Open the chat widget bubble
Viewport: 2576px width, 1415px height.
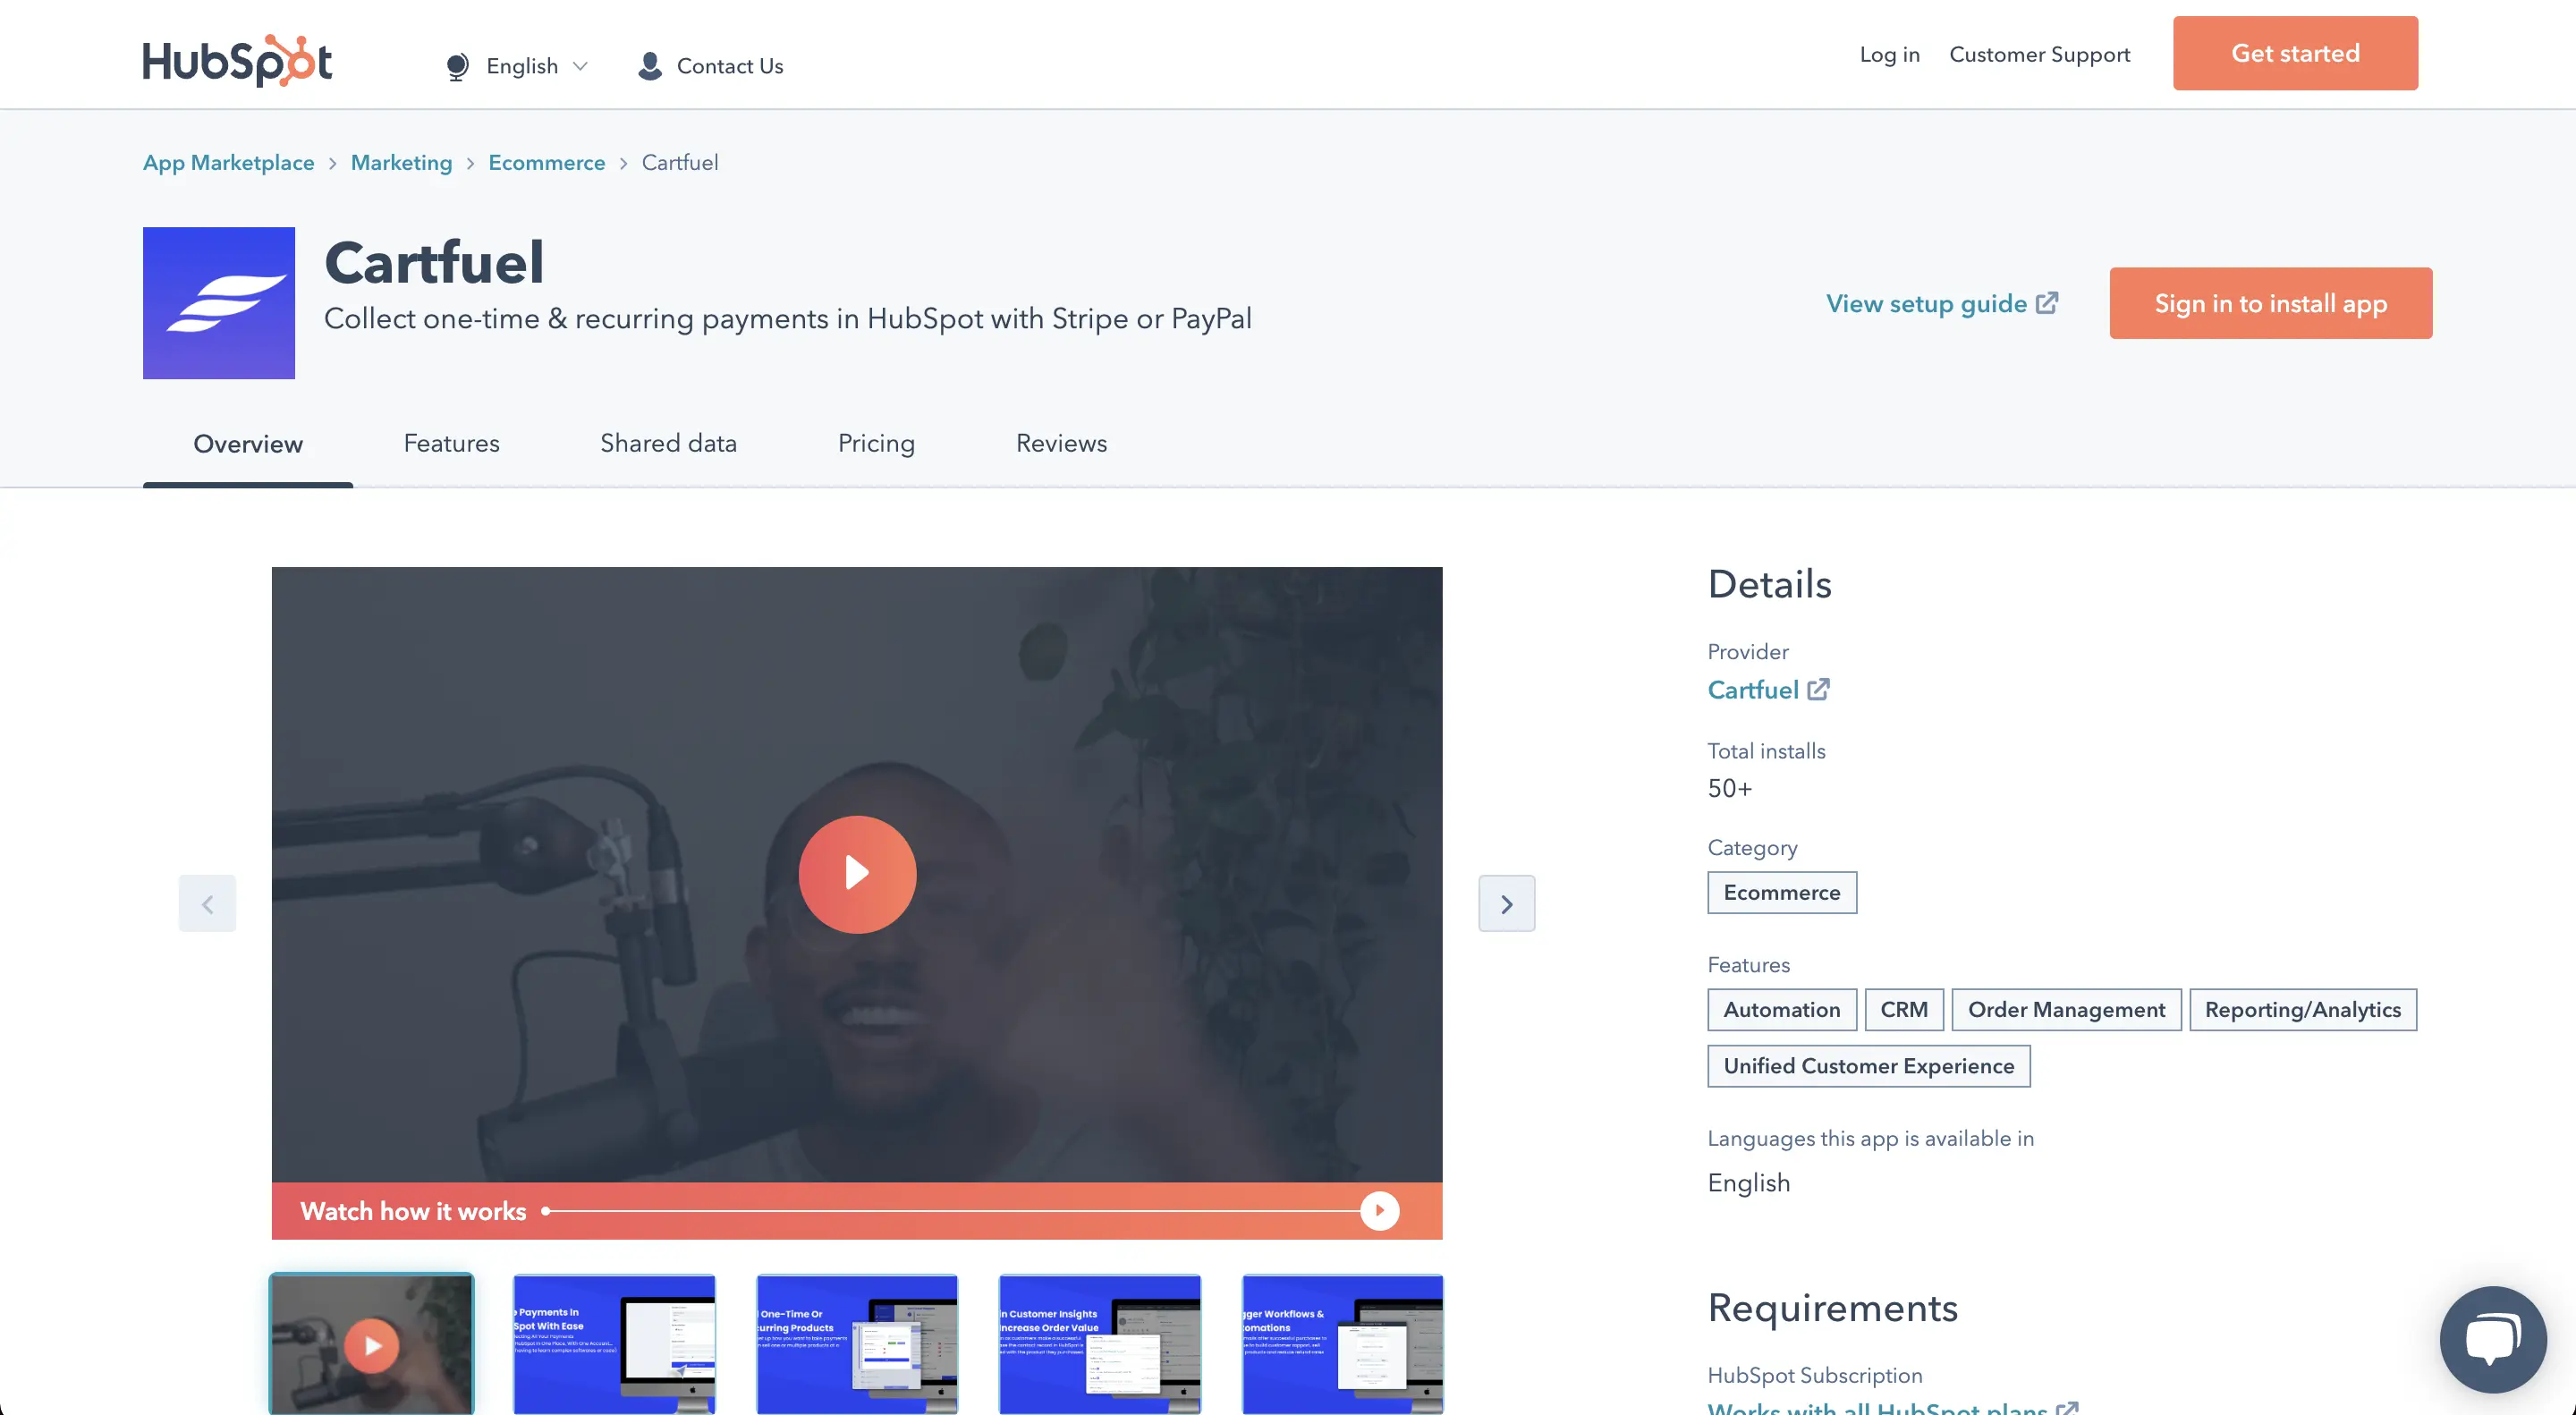coord(2492,1339)
